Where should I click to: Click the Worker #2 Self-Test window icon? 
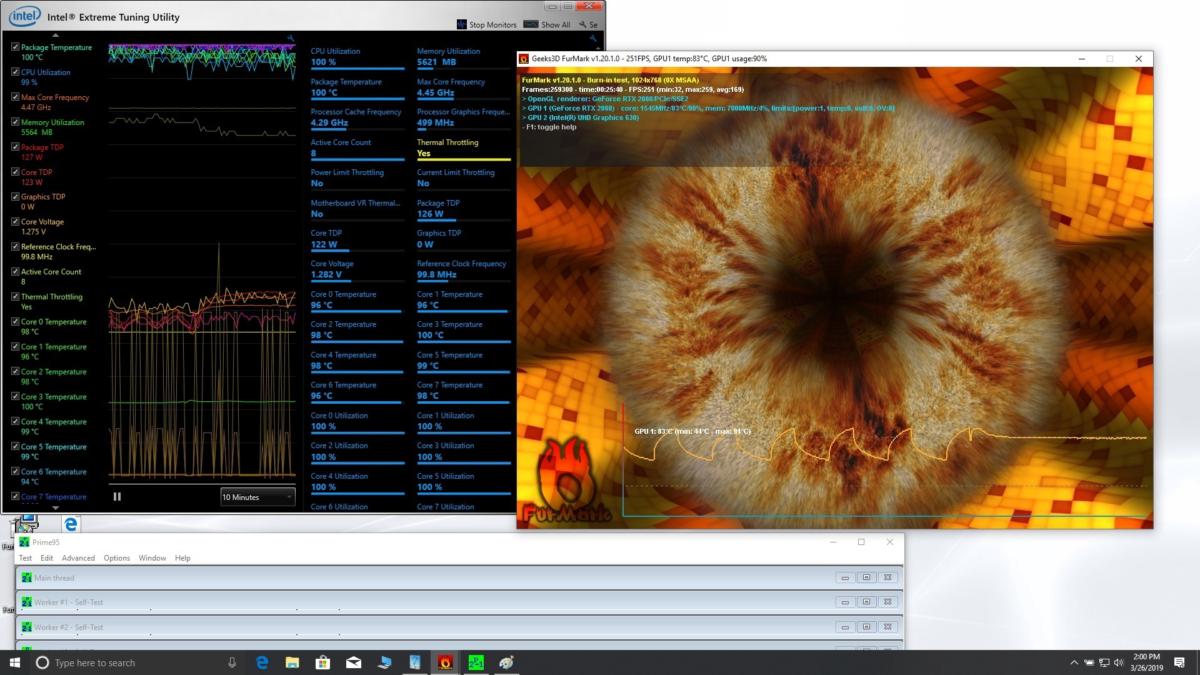tap(27, 627)
